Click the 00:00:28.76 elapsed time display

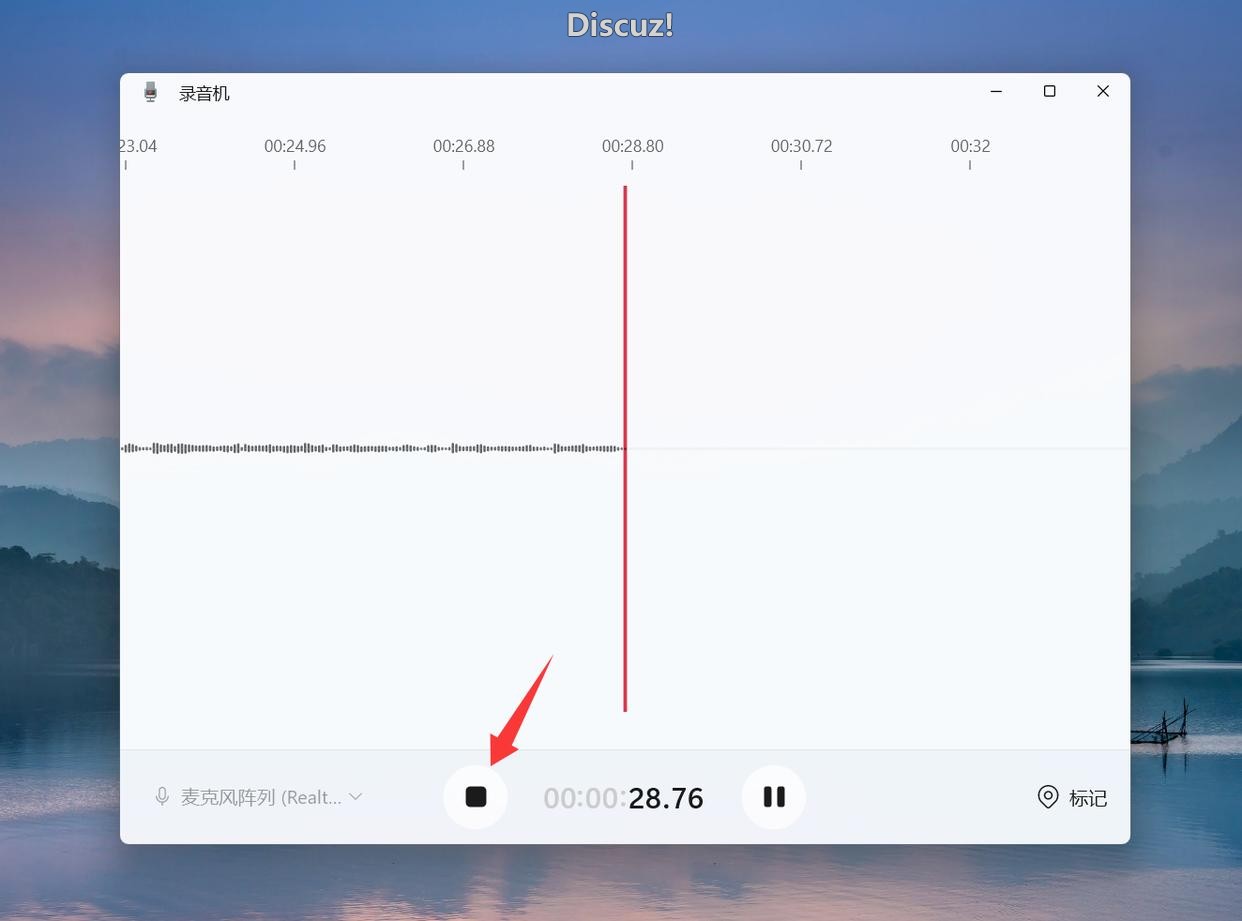click(x=623, y=798)
